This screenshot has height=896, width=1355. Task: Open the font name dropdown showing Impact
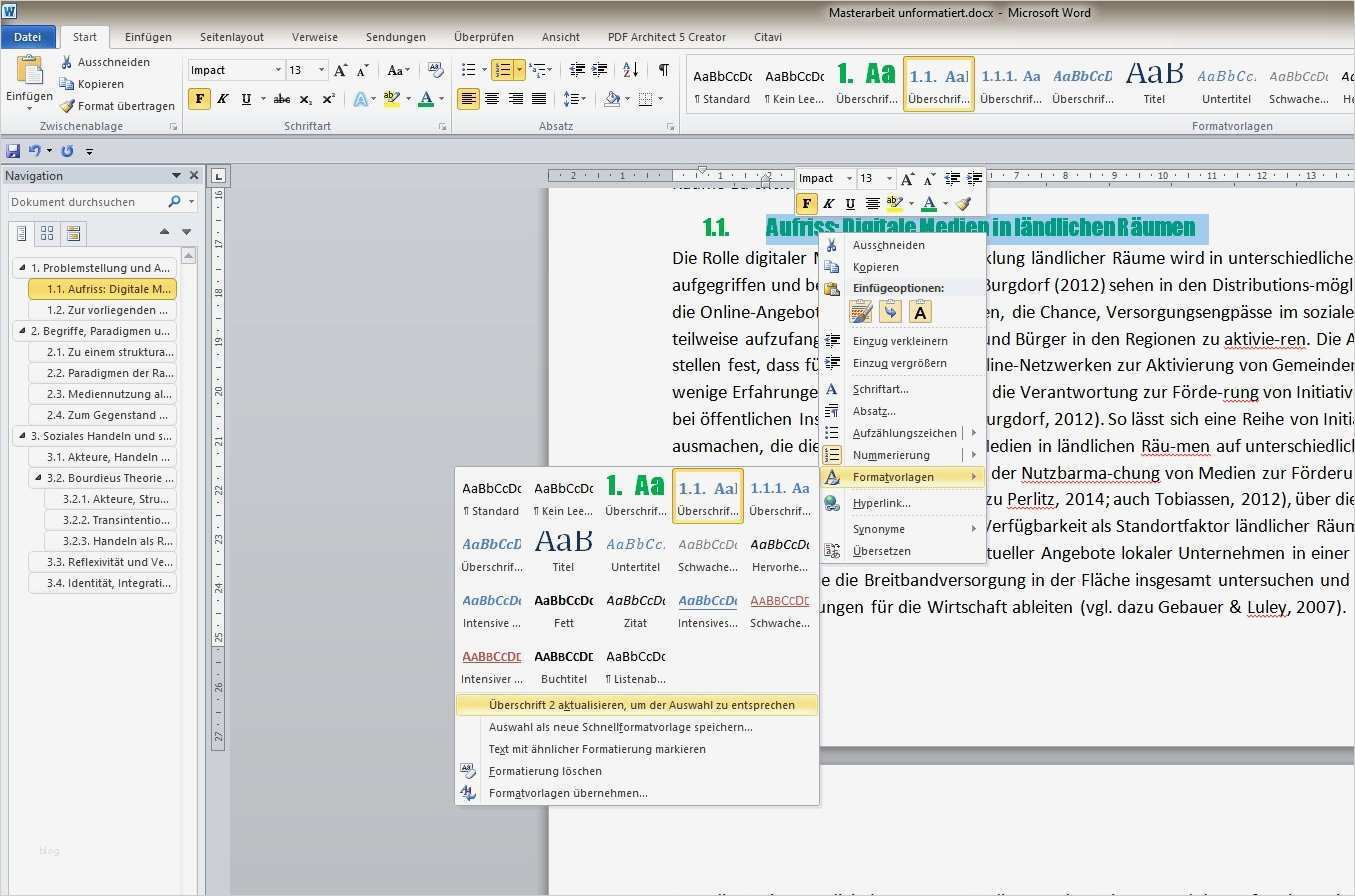[278, 70]
